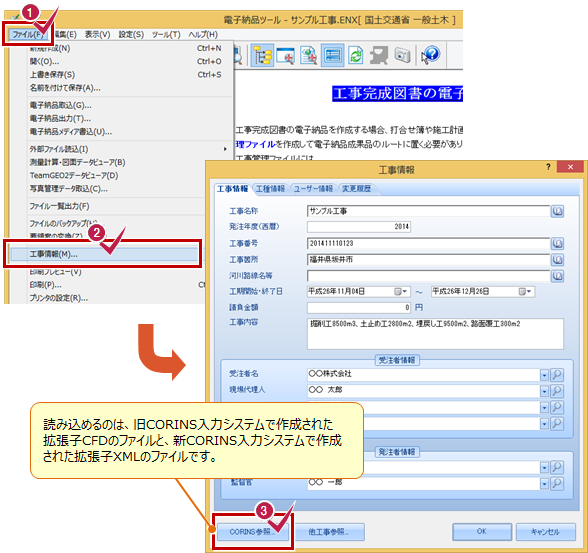Click the green refresh toolbar icon
Viewport: 588px width, 553px height.
coord(356,55)
